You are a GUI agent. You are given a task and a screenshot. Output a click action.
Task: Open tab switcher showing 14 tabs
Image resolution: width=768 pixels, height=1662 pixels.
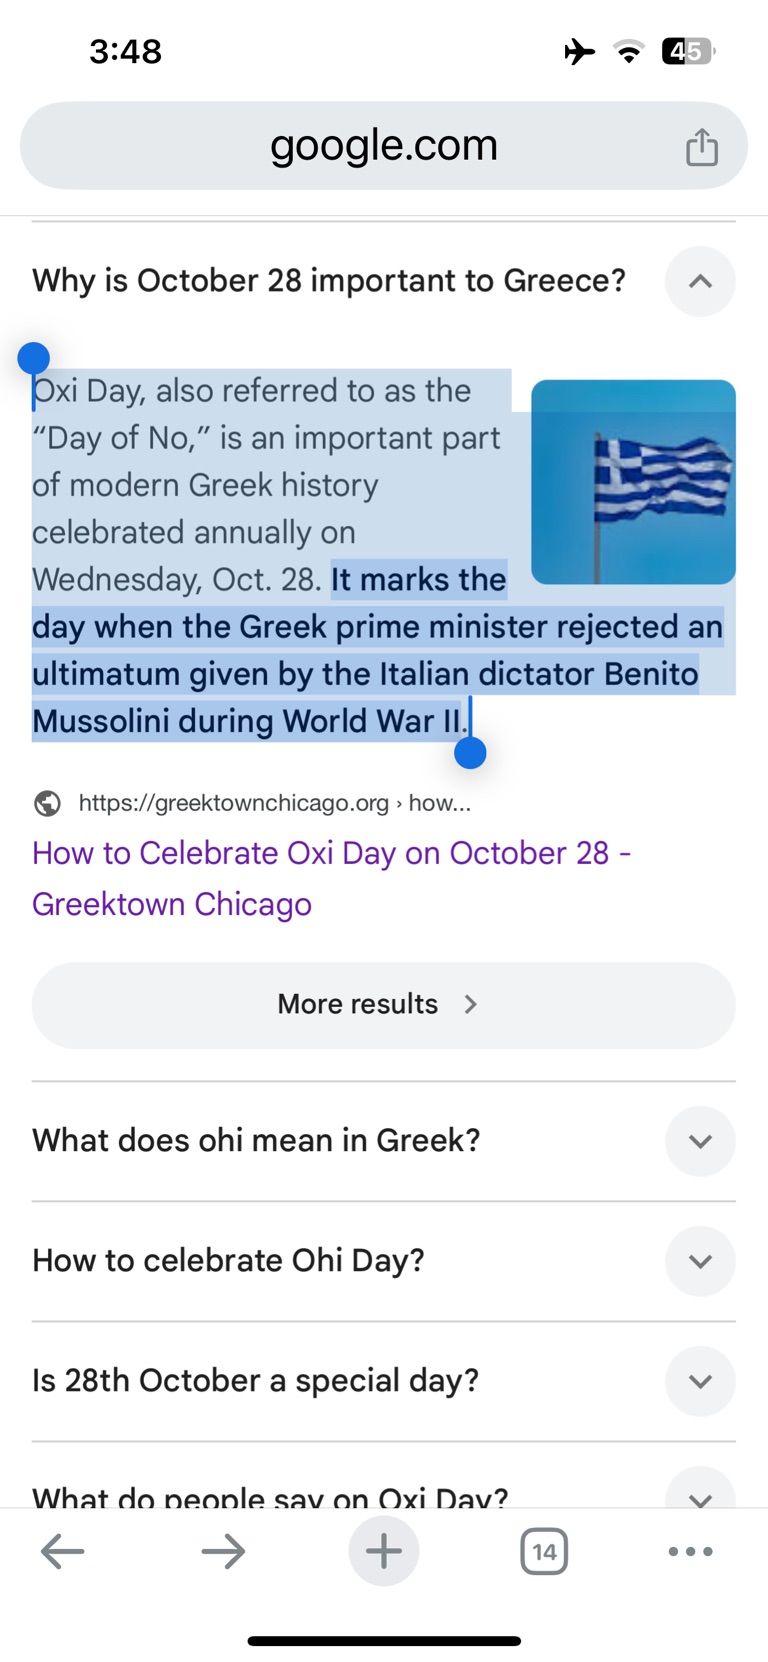point(544,1551)
